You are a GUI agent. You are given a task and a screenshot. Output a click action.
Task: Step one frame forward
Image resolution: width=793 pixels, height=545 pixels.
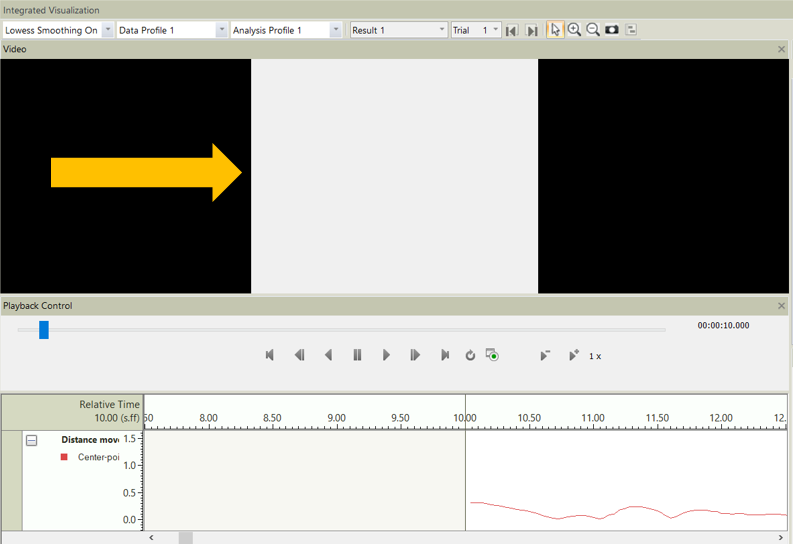(x=415, y=355)
